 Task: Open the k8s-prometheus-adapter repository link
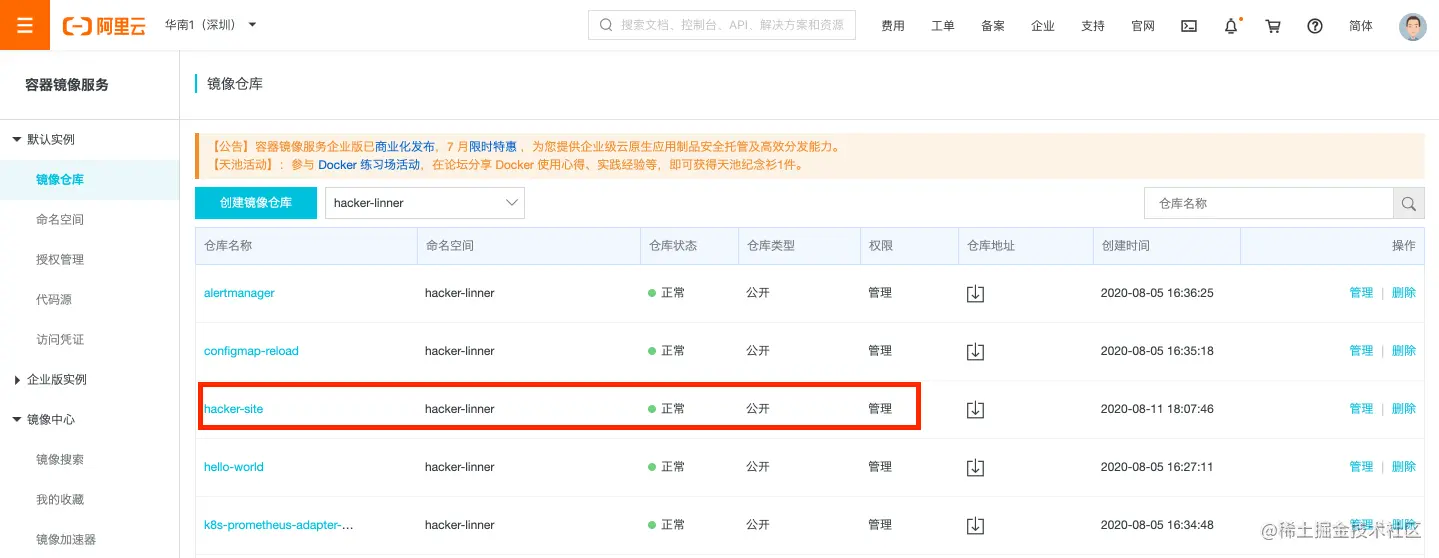279,525
